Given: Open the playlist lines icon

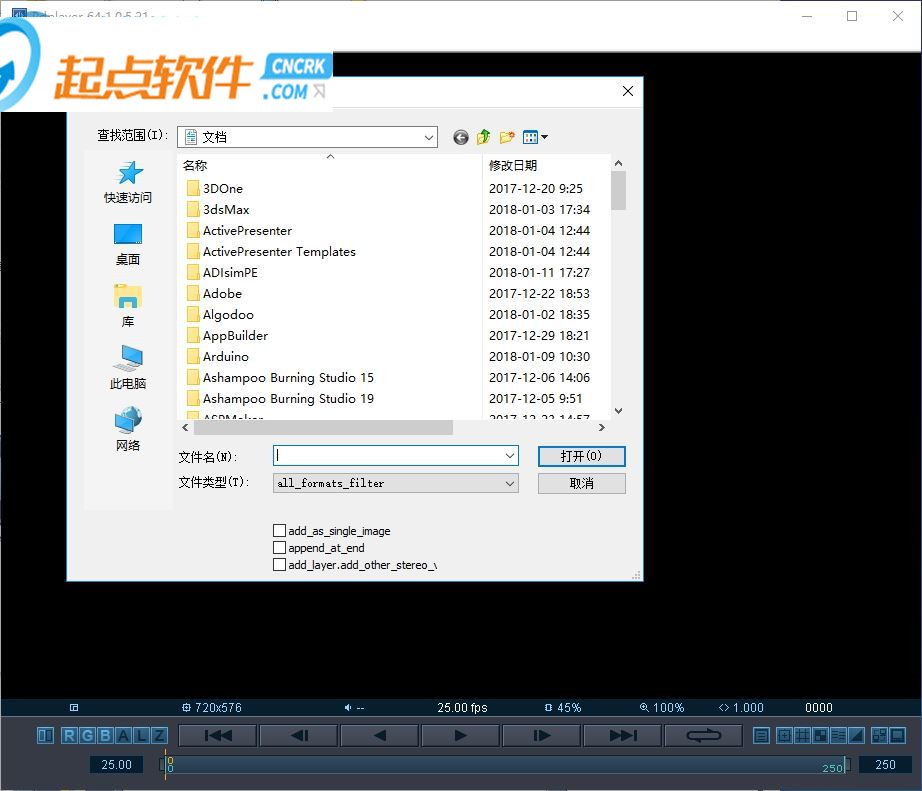Looking at the screenshot, I should click(x=761, y=735).
